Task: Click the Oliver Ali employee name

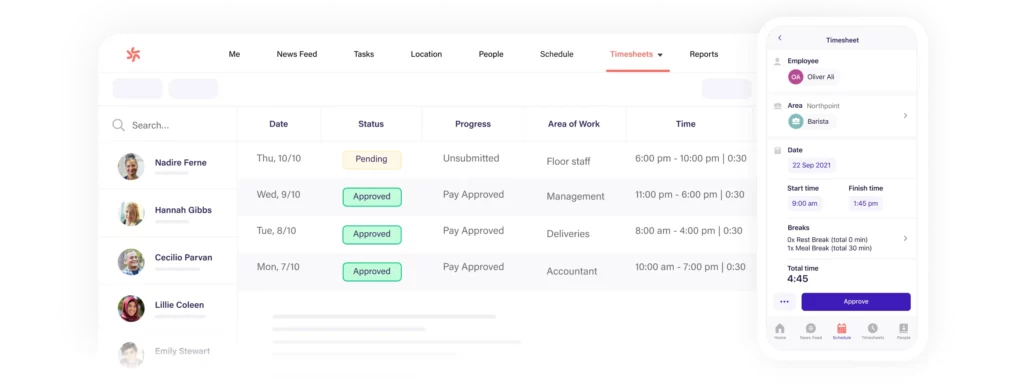Action: [x=821, y=77]
